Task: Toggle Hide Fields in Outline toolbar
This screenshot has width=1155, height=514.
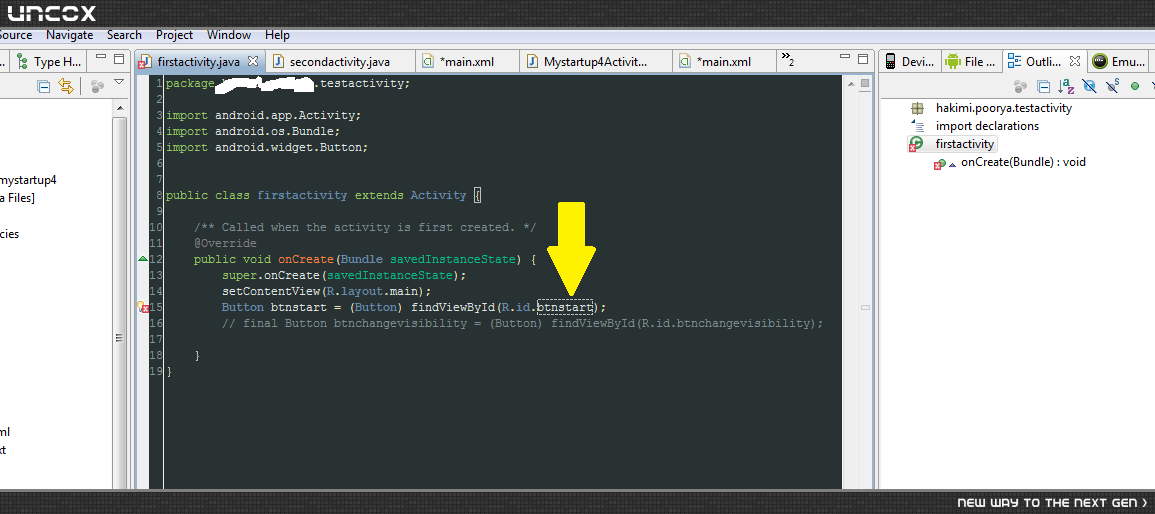Action: click(x=1089, y=86)
